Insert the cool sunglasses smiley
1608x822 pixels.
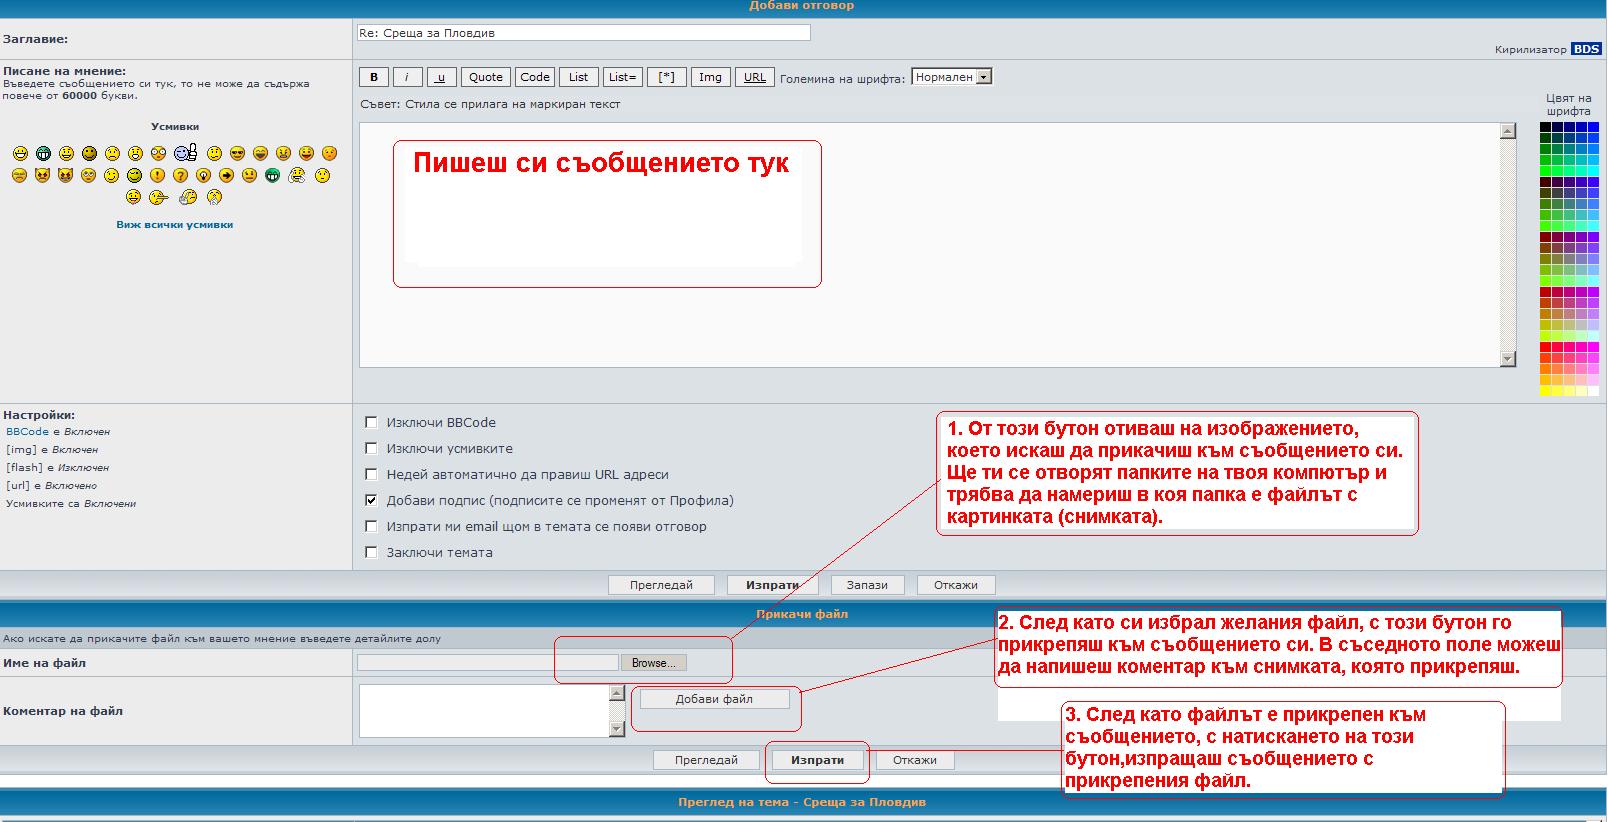(237, 153)
